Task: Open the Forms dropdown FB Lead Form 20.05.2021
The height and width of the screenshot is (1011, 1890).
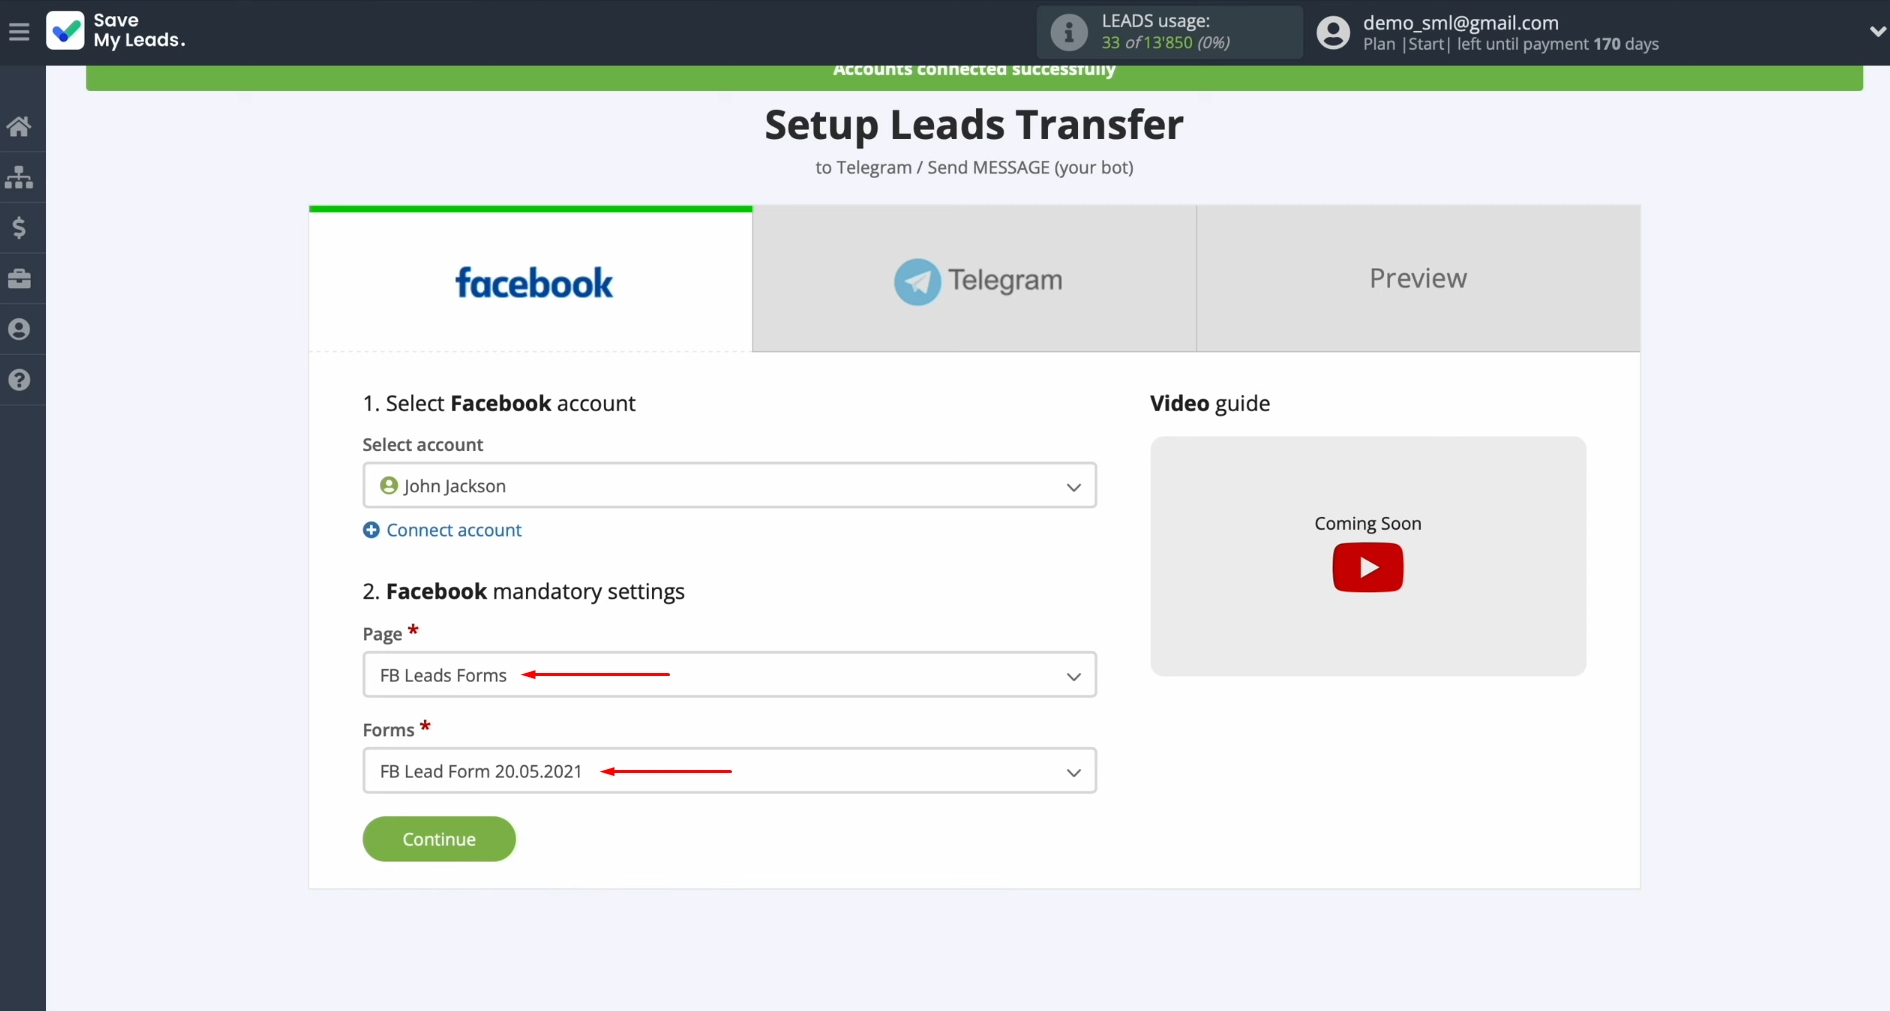Action: click(x=729, y=771)
